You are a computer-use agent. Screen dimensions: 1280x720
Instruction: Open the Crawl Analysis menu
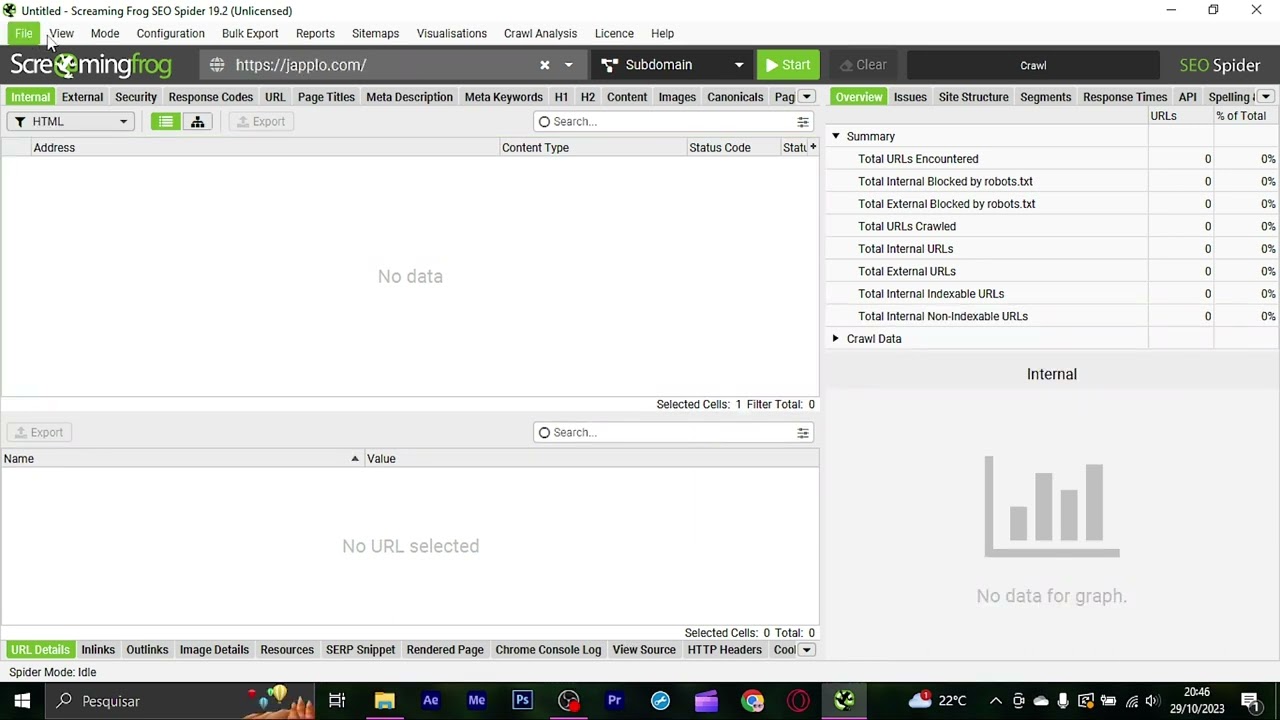540,33
